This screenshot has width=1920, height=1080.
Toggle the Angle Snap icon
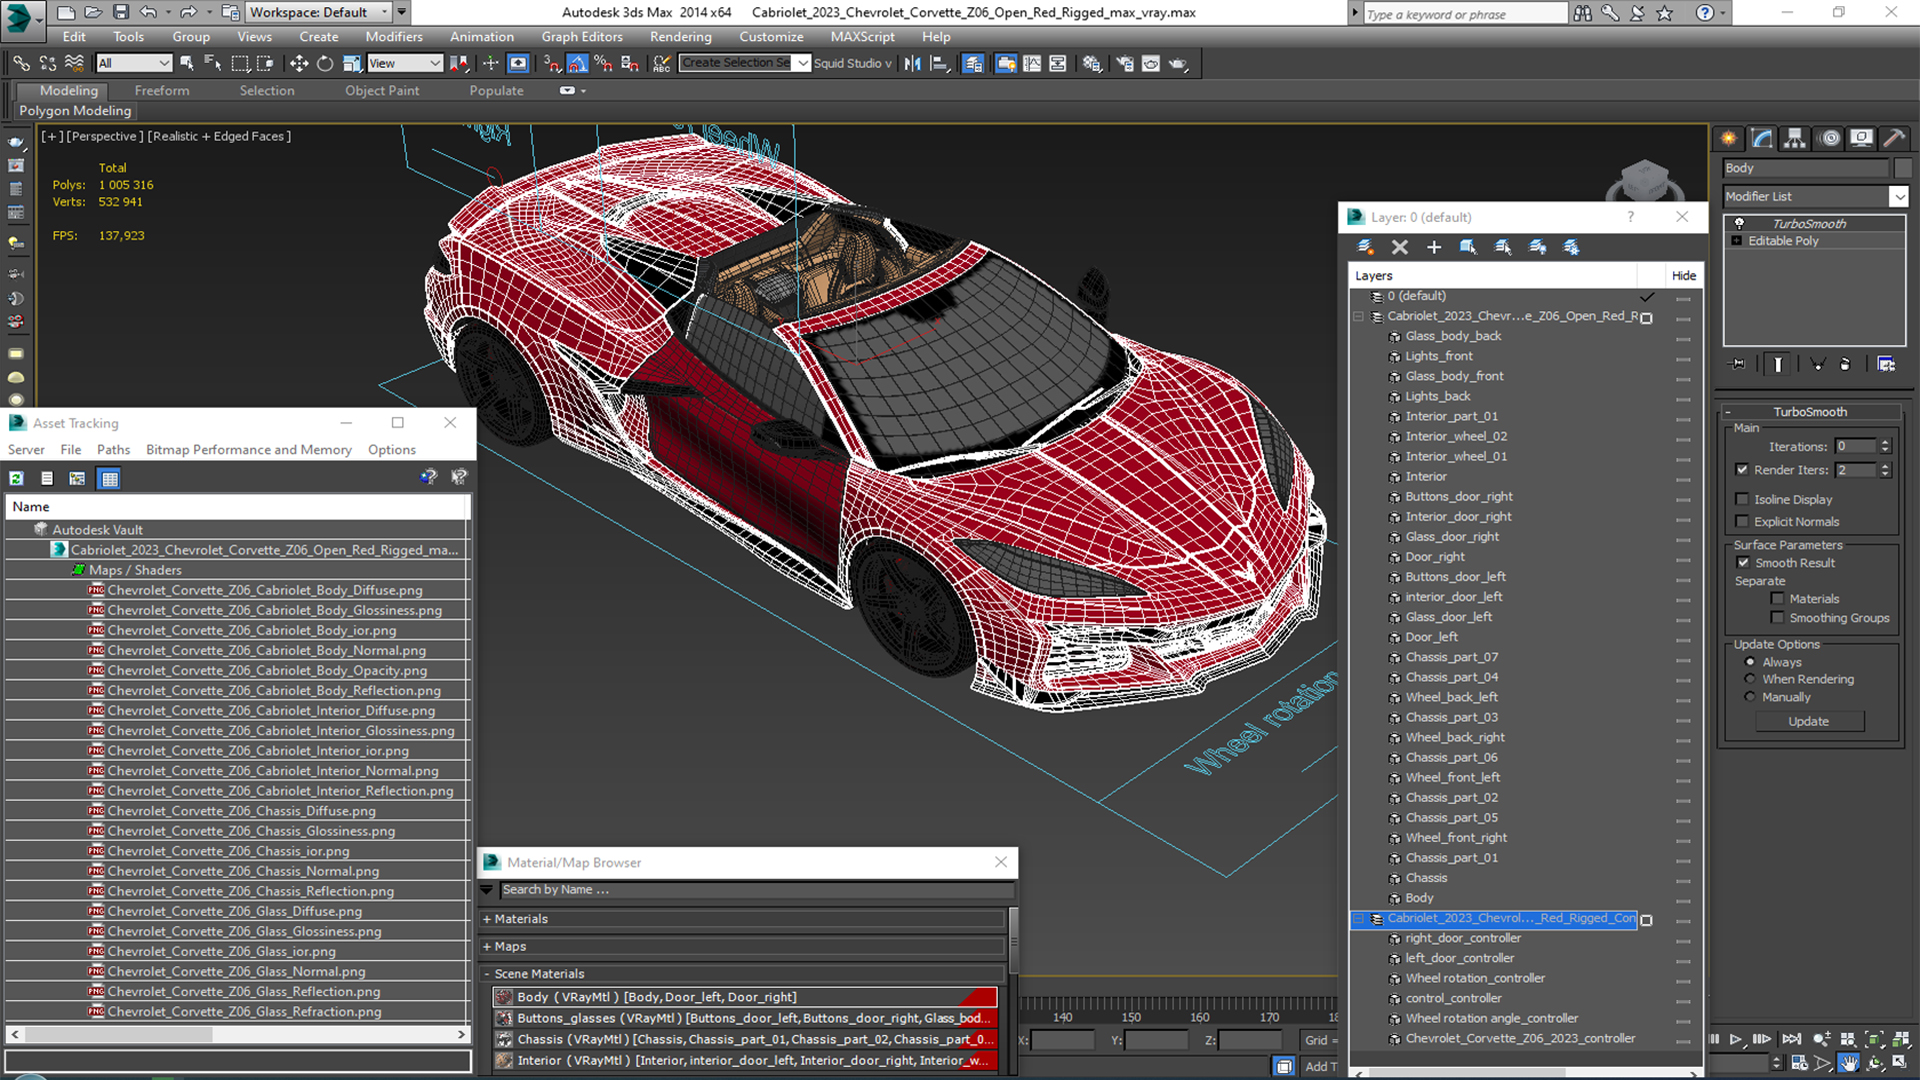578,63
